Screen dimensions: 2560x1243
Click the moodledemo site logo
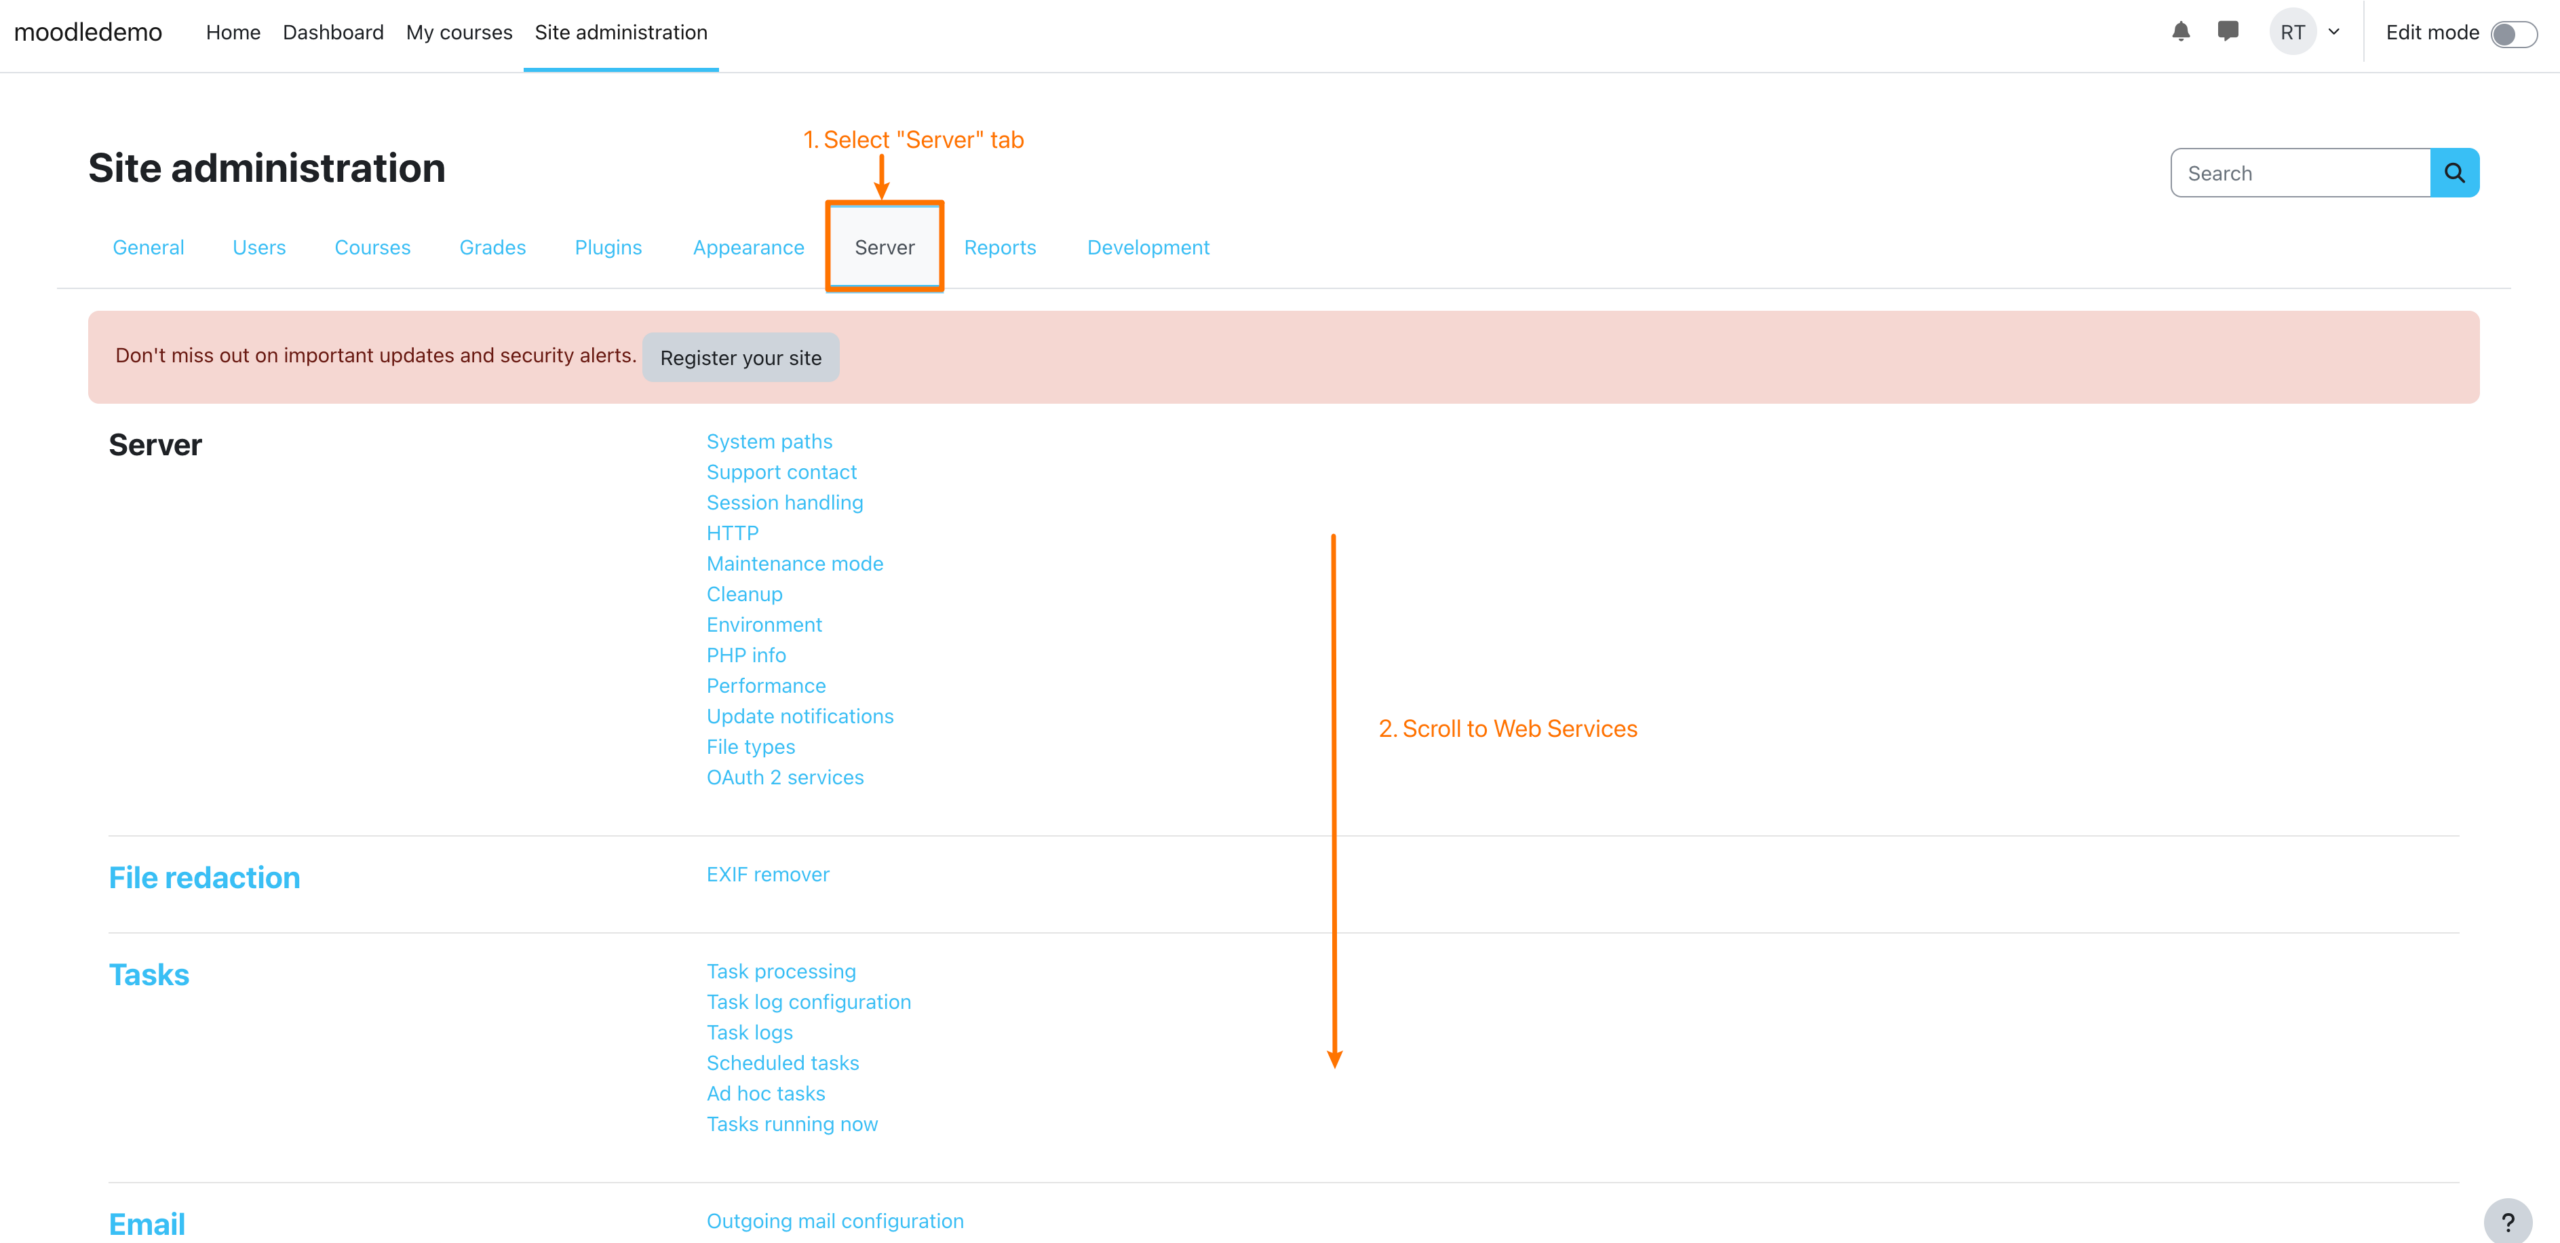pos(88,32)
